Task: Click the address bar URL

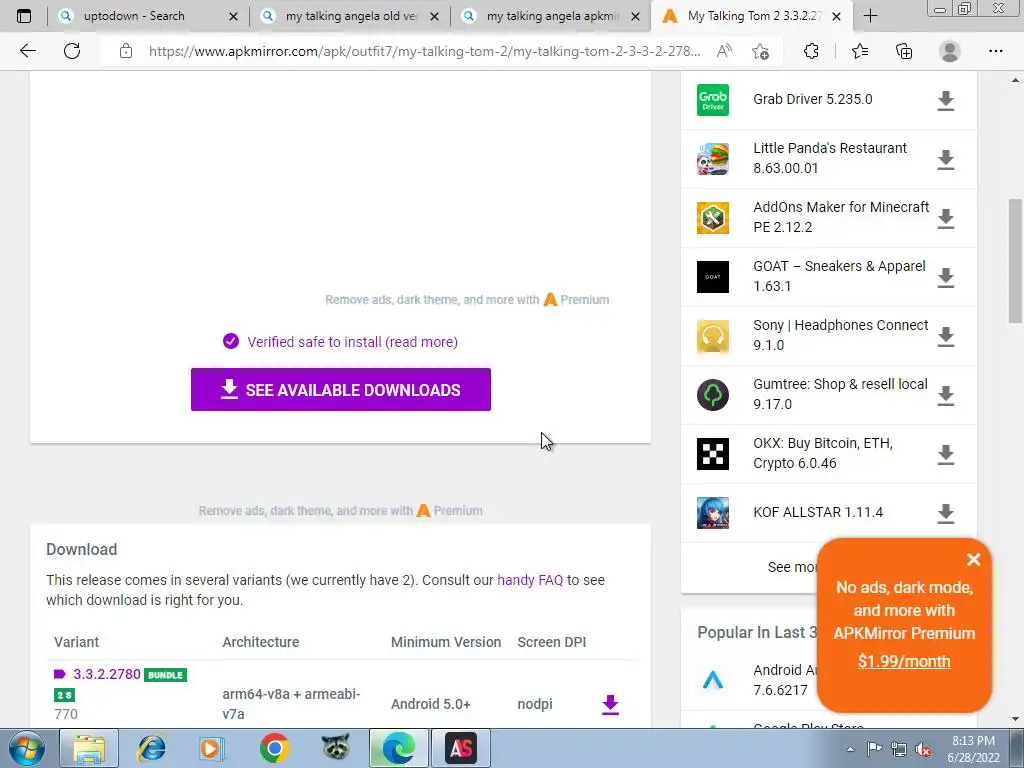Action: (424, 51)
